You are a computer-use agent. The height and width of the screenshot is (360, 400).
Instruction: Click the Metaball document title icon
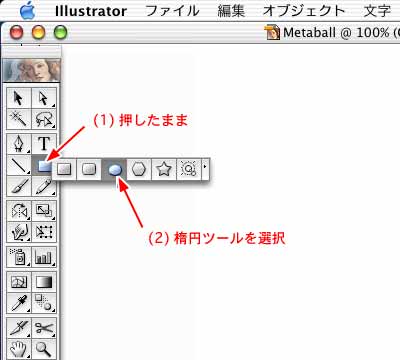273,32
